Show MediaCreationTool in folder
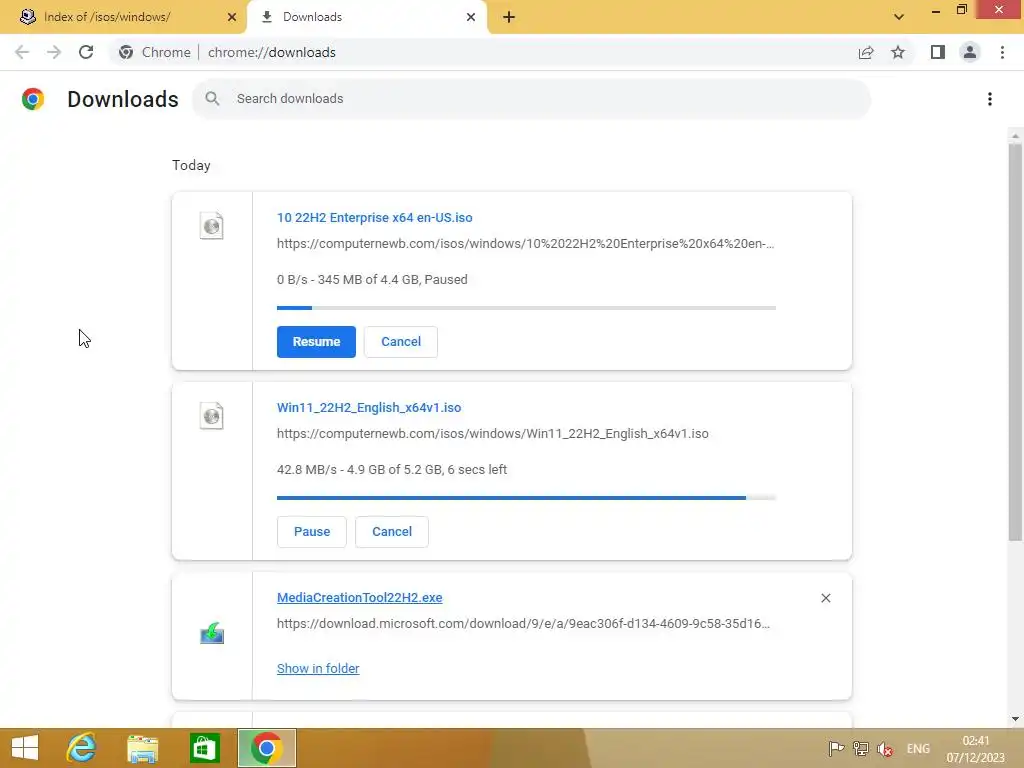Screen dimensions: 1024x768 tap(318, 668)
